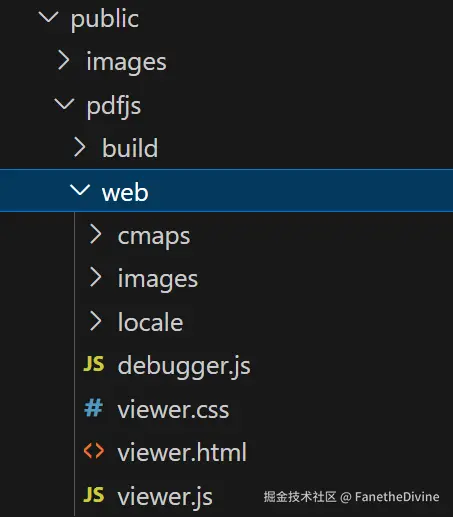
Task: Expand the images folder chevron under web
Action: [95, 277]
